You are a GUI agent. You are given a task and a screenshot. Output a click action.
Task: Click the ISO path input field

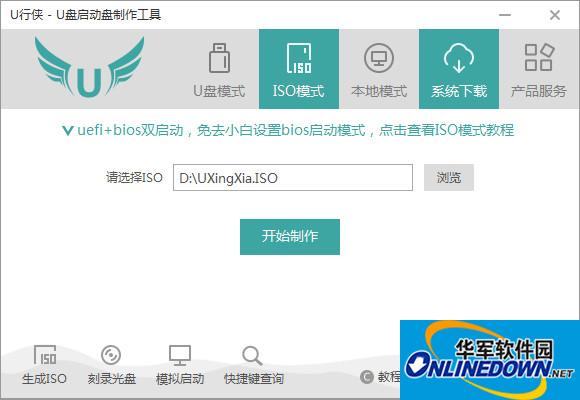pyautogui.click(x=293, y=178)
